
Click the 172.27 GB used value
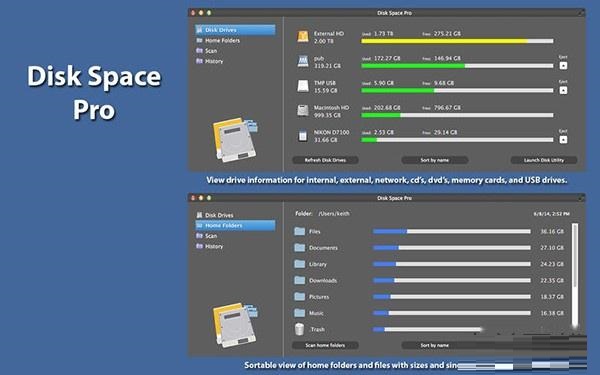[387, 58]
